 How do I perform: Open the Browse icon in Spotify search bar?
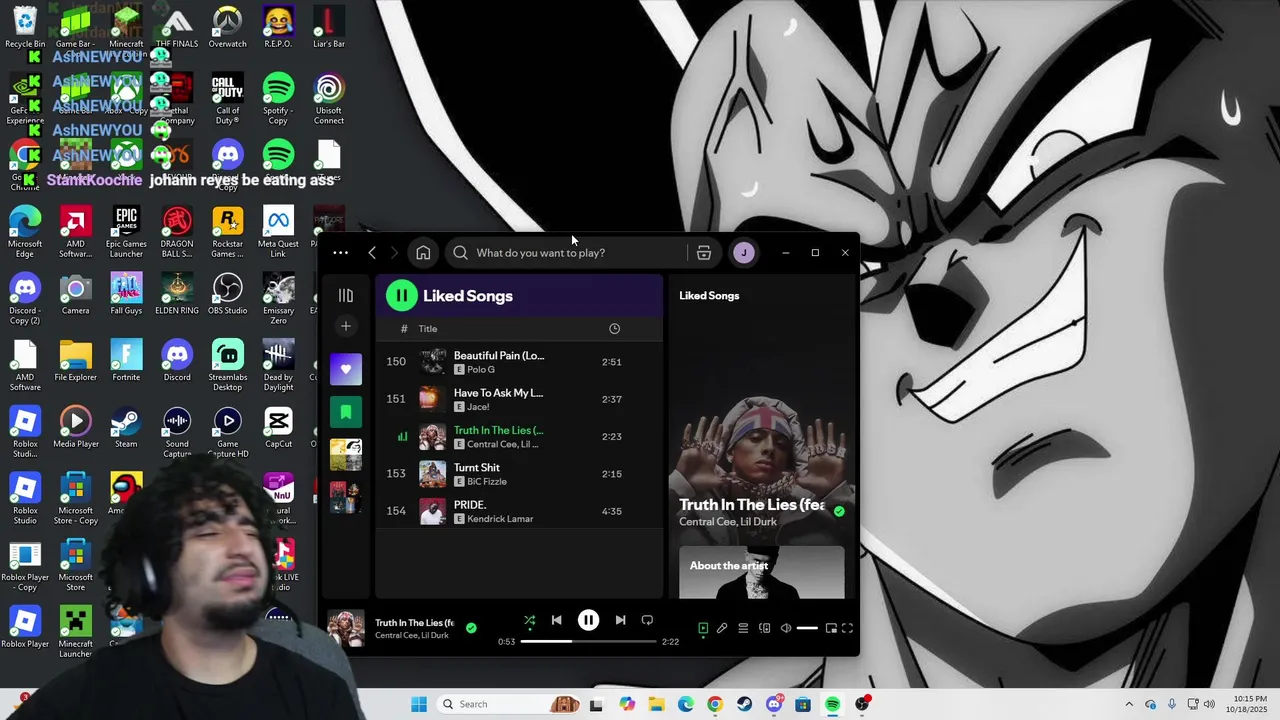point(704,253)
